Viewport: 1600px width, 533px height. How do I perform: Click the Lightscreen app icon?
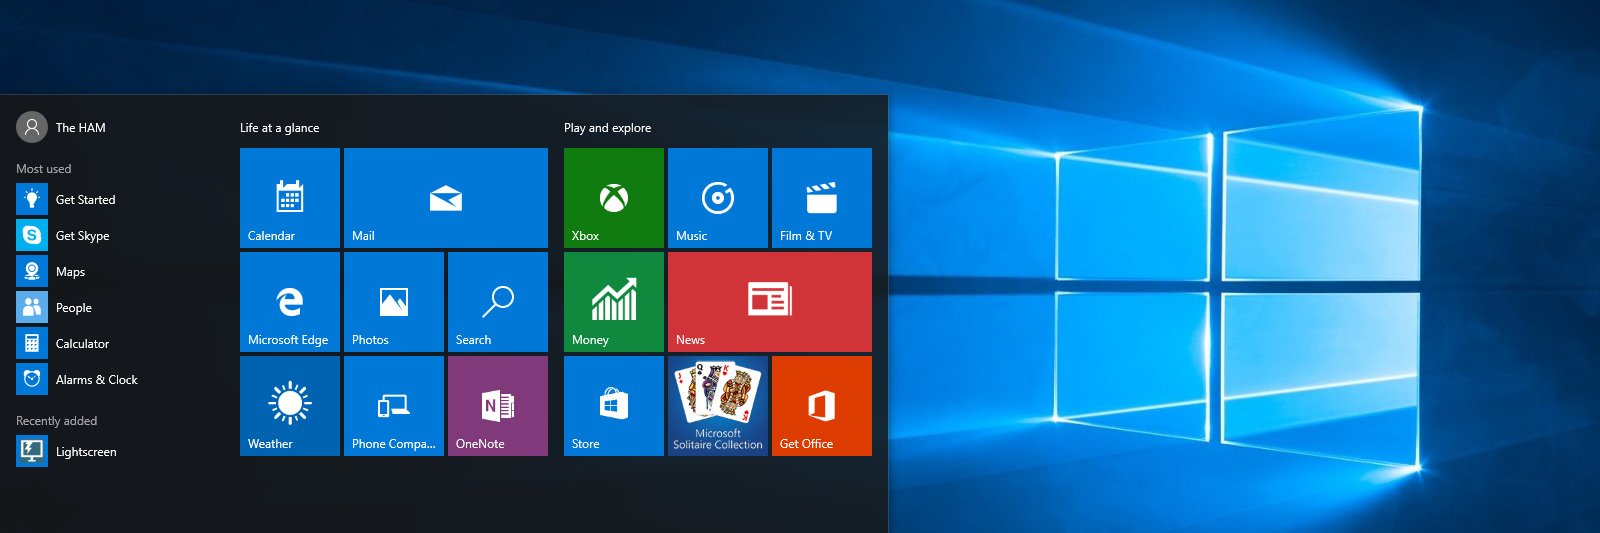(32, 451)
